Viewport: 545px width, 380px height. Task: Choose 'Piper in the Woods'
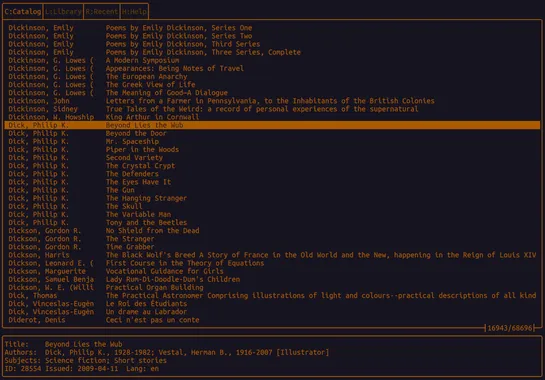272,149
